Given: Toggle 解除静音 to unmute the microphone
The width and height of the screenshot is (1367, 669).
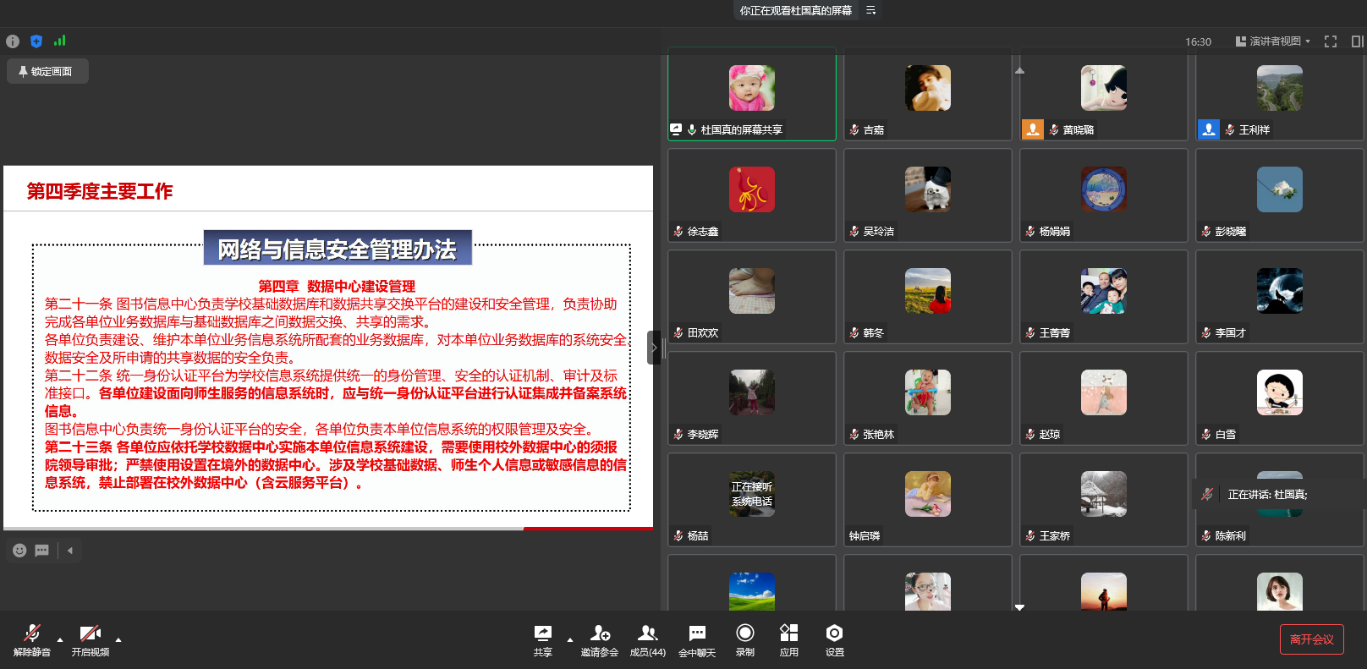Looking at the screenshot, I should click(x=32, y=639).
